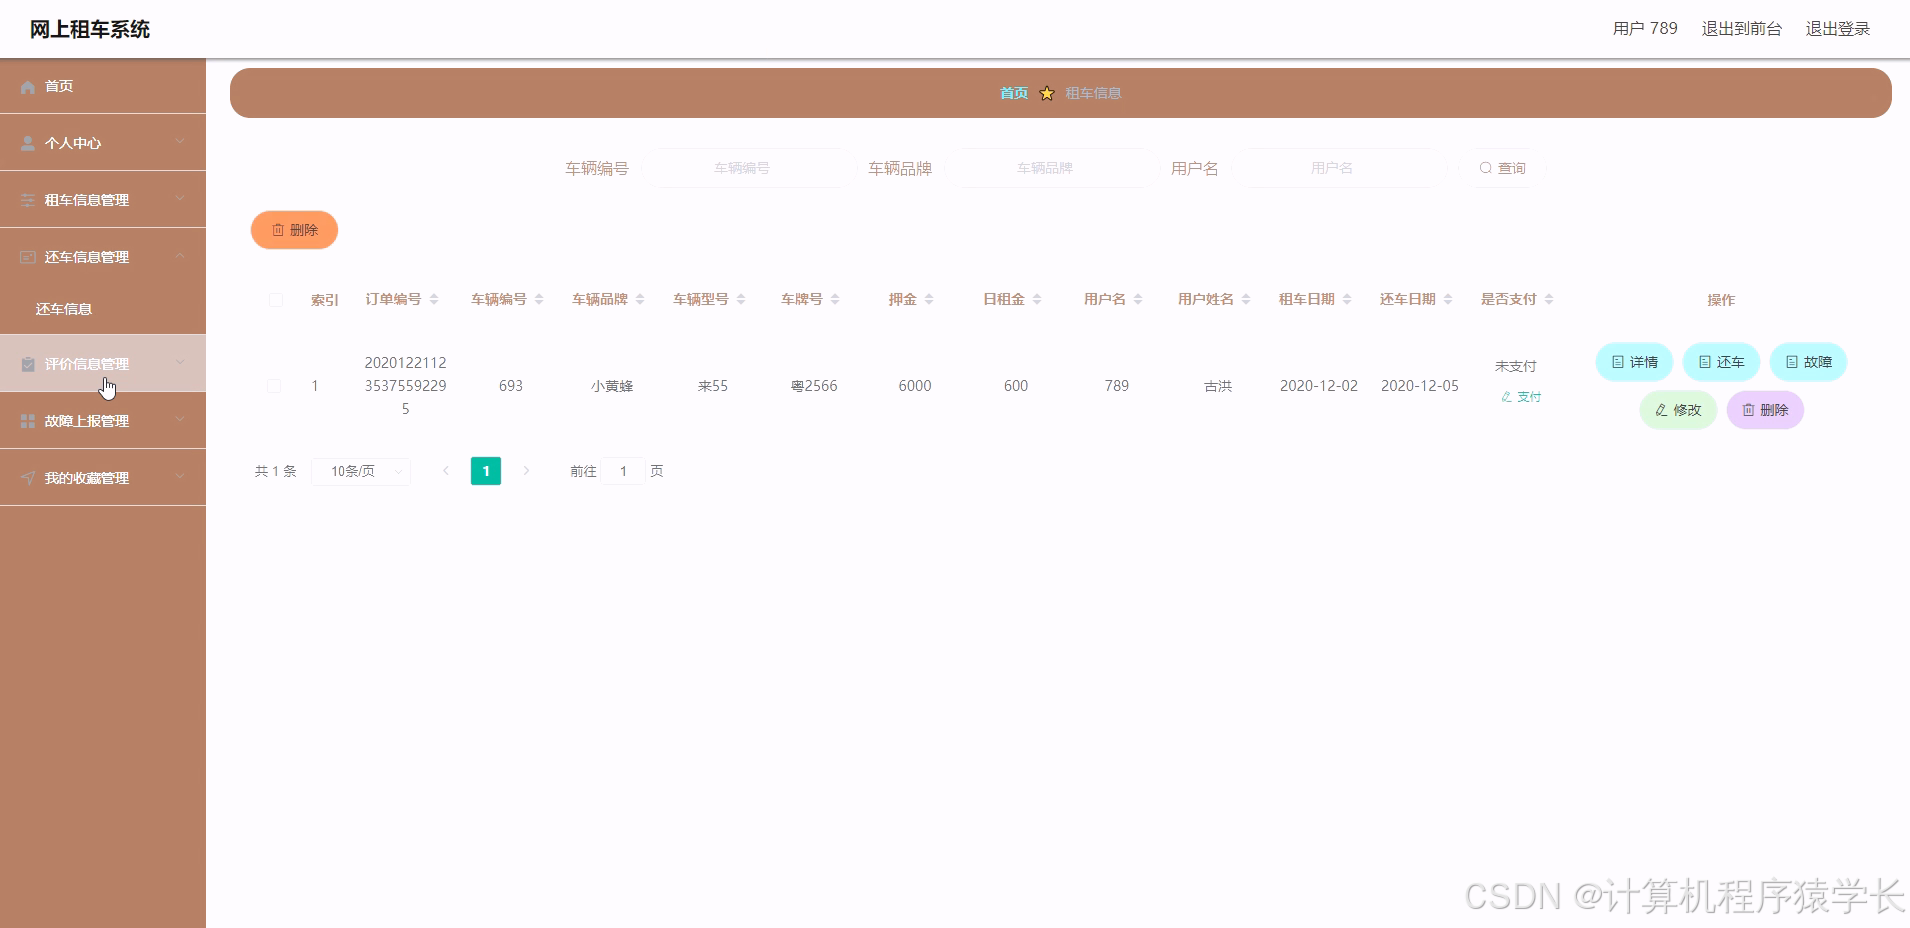1910x928 pixels.
Task: Click the document icon in 详情 button
Action: [1618, 362]
